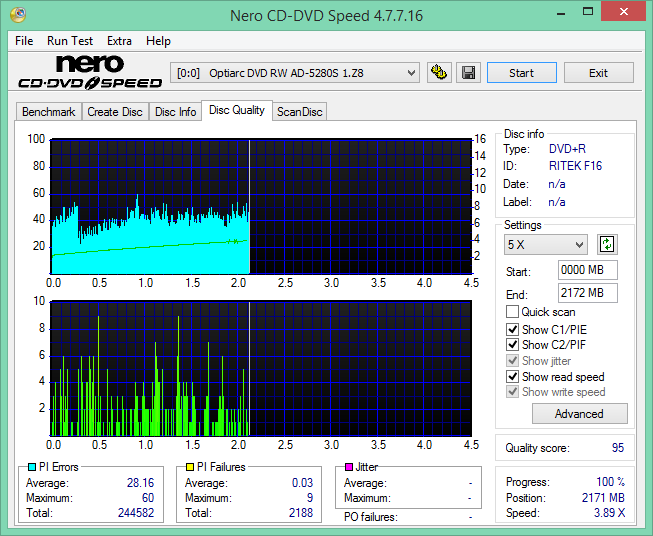The height and width of the screenshot is (536, 653).
Task: Click PI Failures maximum value 9
Action: coord(310,498)
